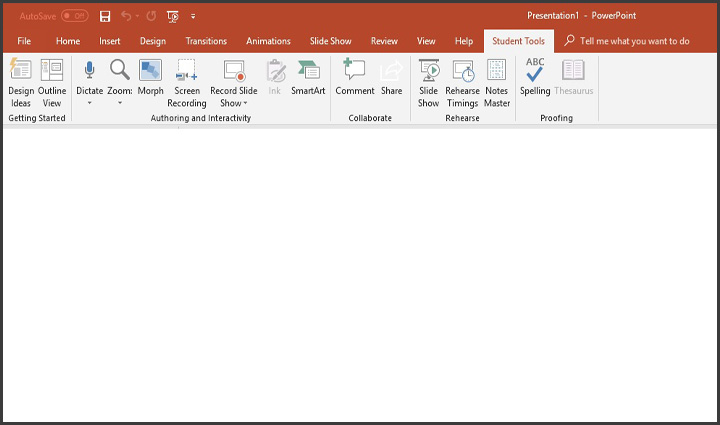Click the Undo arrow
This screenshot has height=425, width=720.
[x=126, y=16]
